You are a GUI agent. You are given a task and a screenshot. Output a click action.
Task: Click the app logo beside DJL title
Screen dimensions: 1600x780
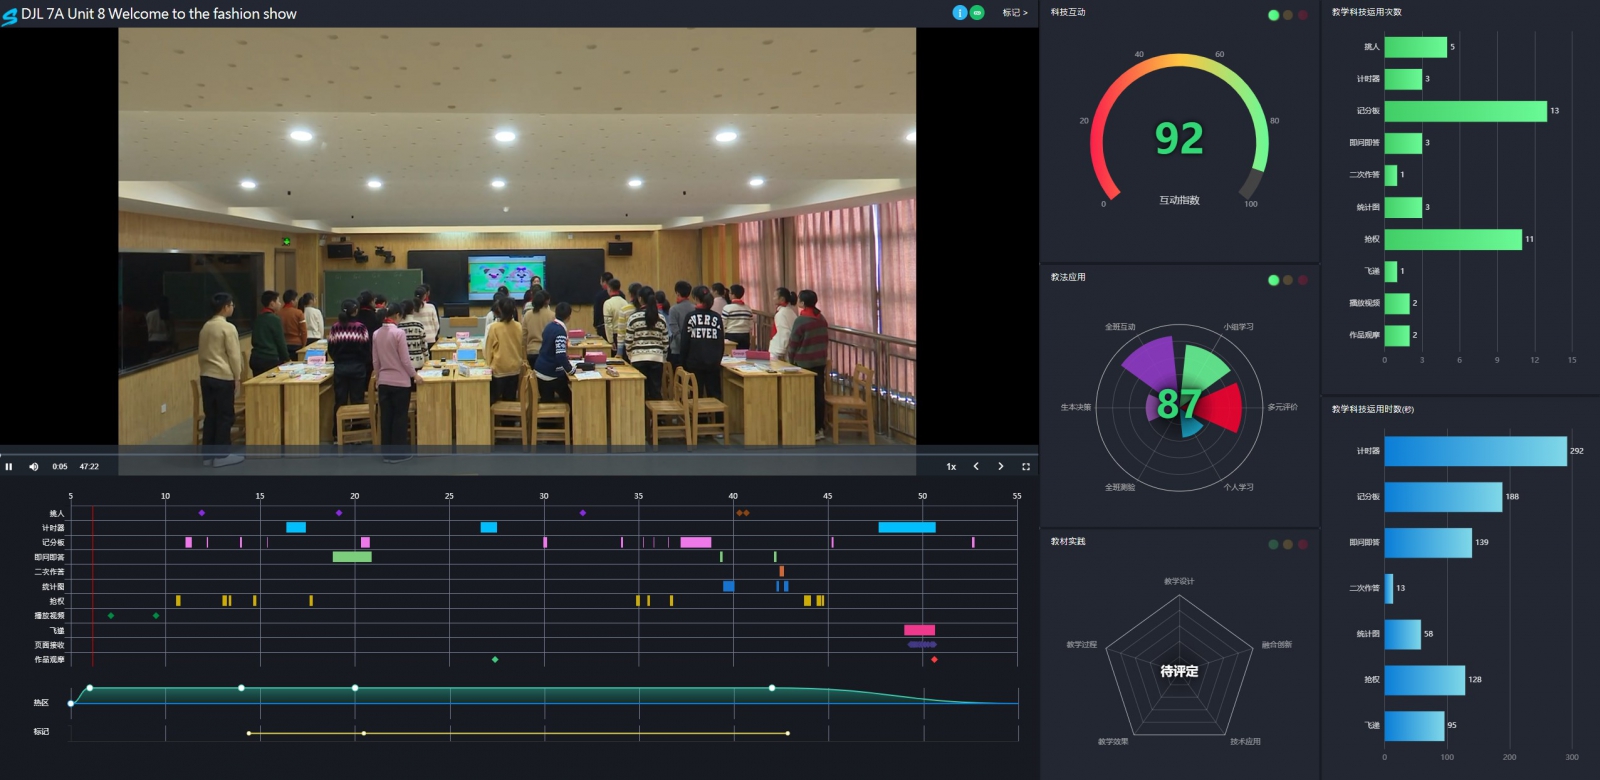point(10,15)
